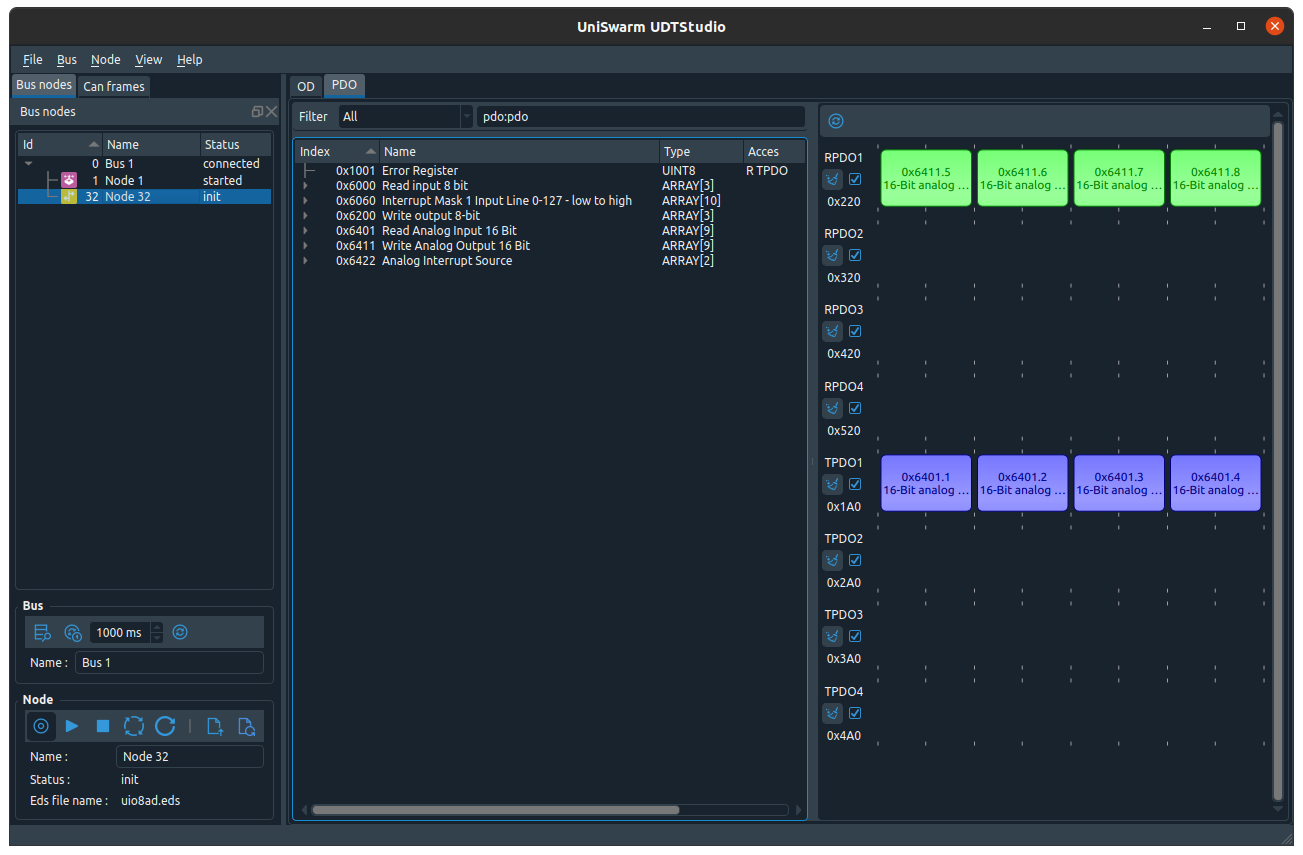Open the Help menu
The height and width of the screenshot is (855, 1303).
190,60
